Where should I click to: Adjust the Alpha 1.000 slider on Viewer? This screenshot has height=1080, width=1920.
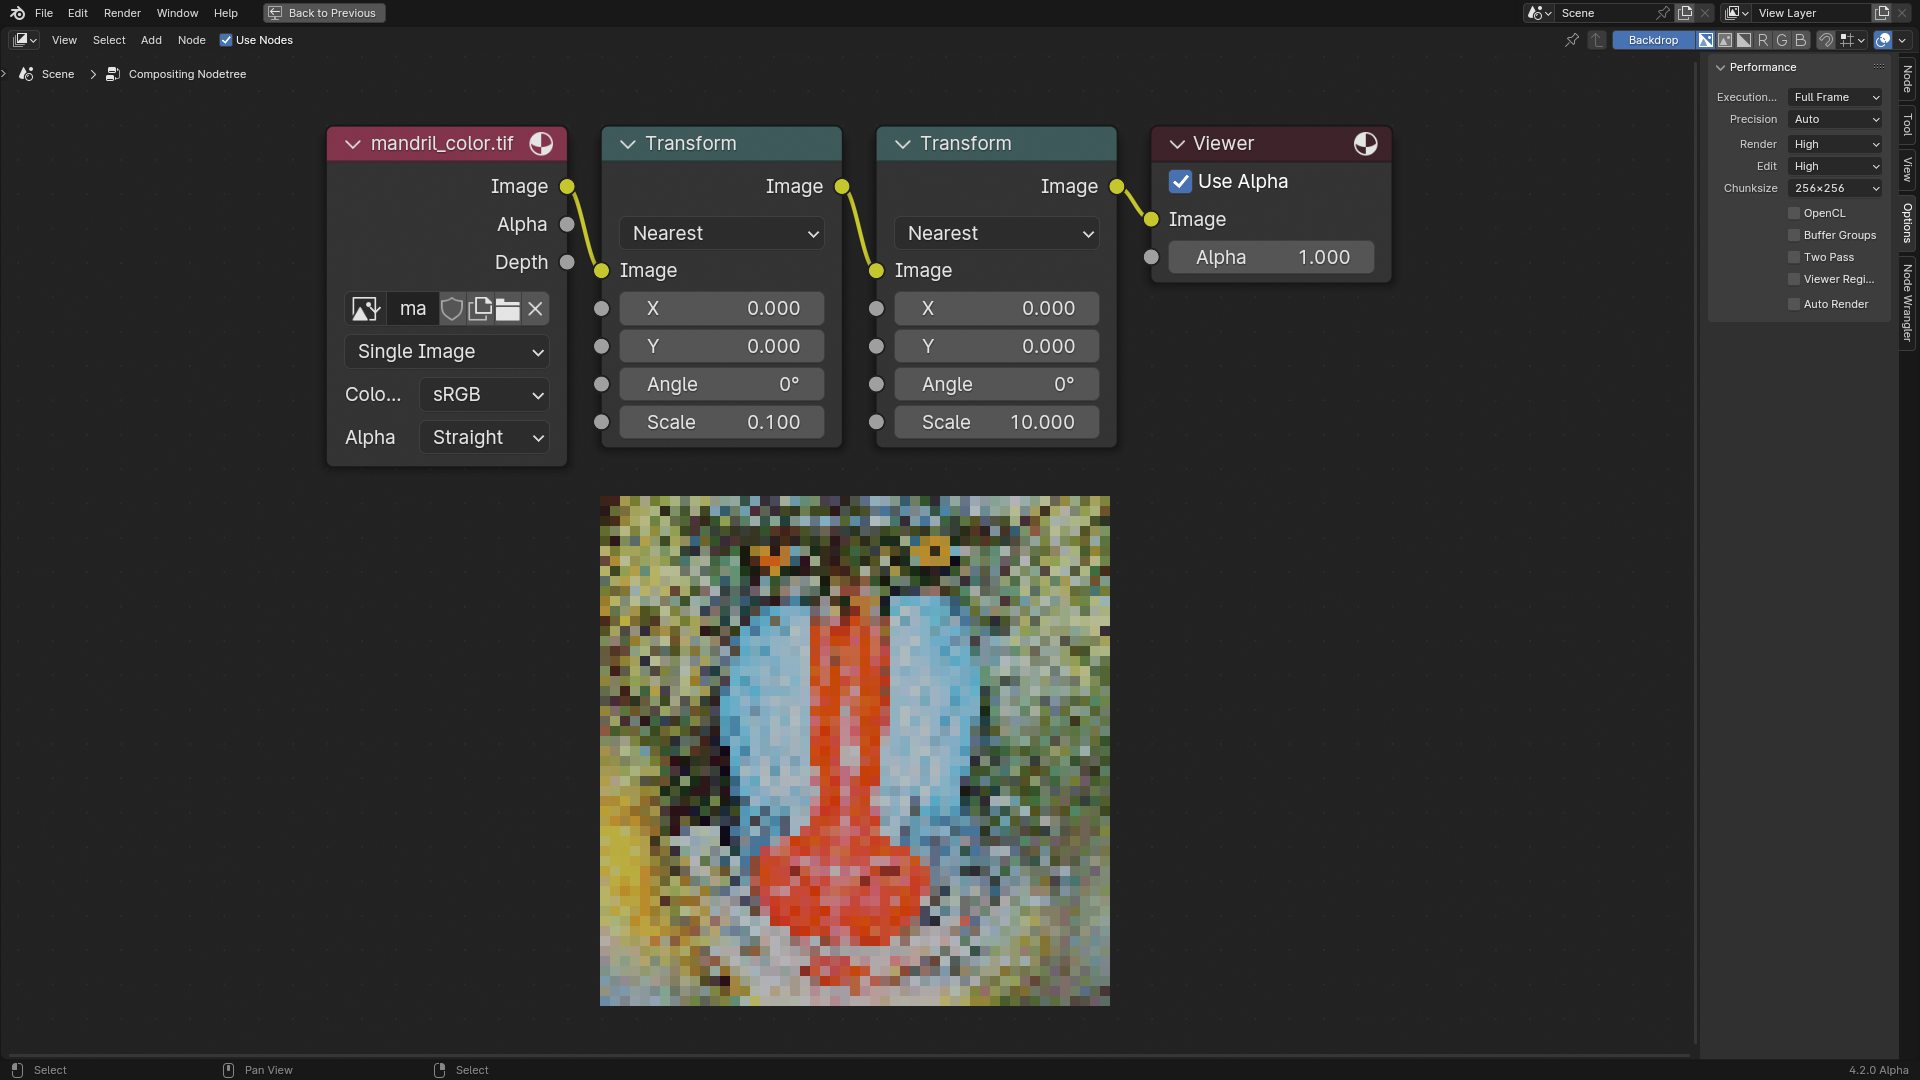[1270, 257]
